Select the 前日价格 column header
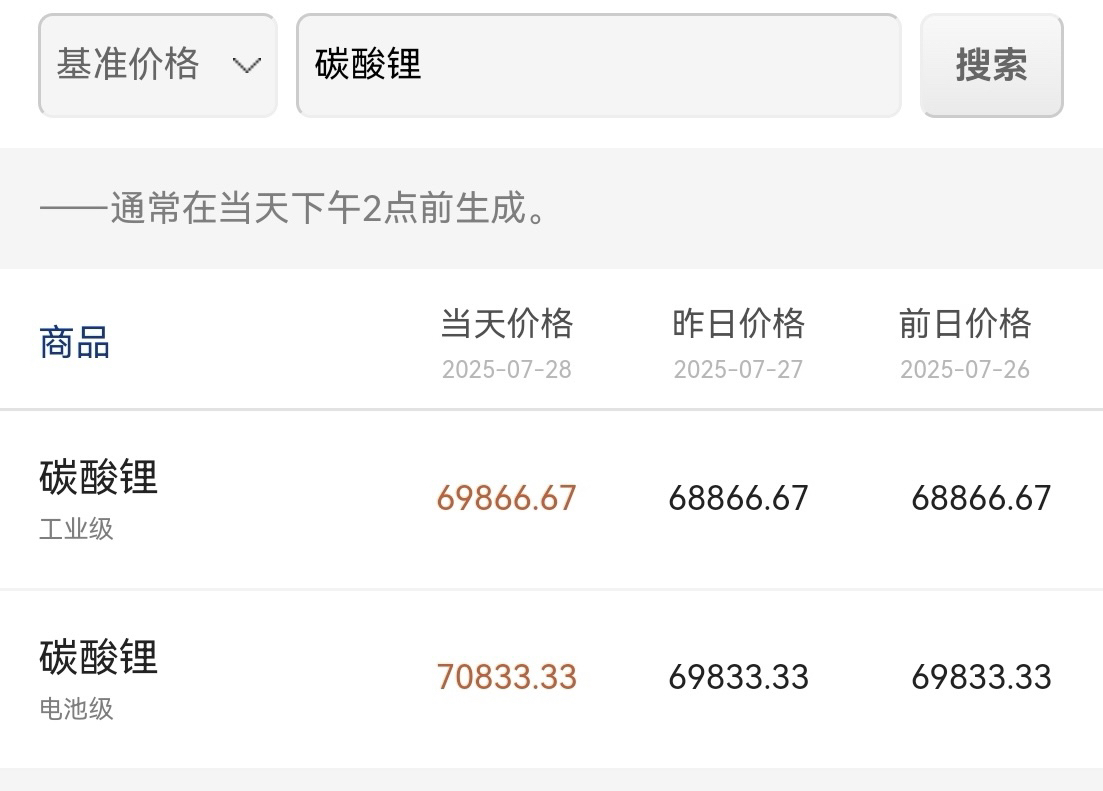Viewport: 1103px width, 791px height. click(965, 324)
